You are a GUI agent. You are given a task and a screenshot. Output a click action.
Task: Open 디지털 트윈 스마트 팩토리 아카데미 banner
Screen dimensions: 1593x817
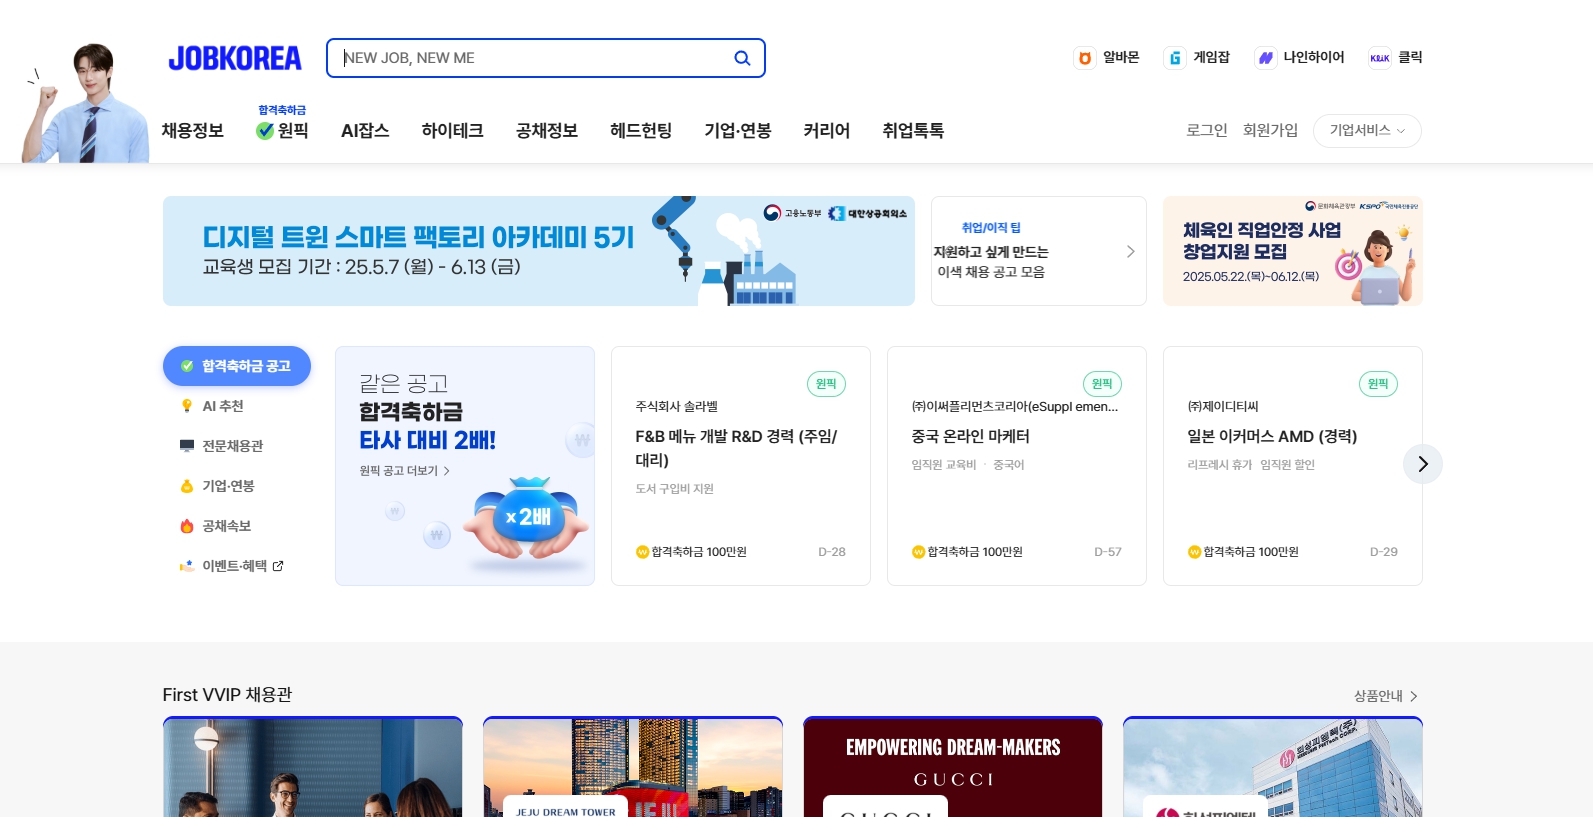(539, 251)
